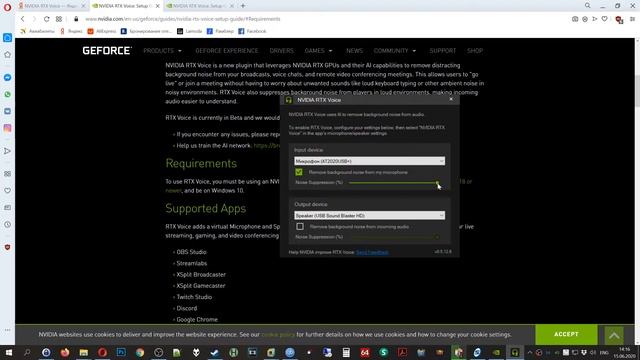Open Photoshop from the taskbar
The image size is (640, 360).
click(x=121, y=352)
